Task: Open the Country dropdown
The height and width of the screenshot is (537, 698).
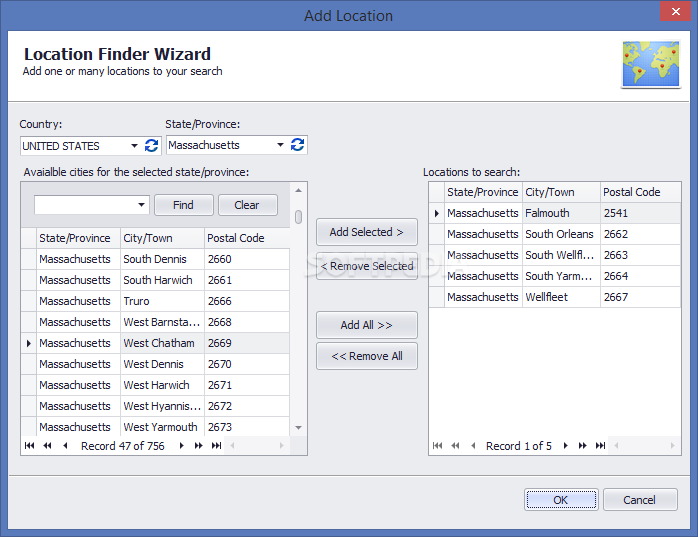Action: tap(134, 146)
